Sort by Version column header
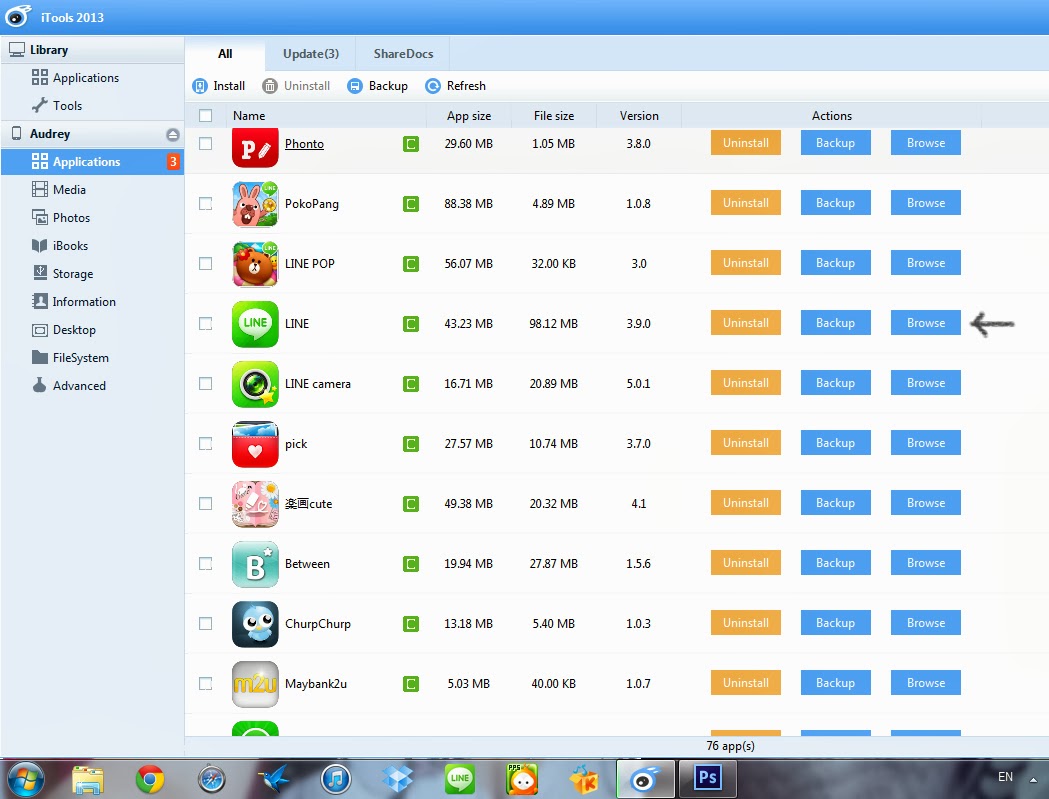The image size is (1049, 799). tap(639, 116)
